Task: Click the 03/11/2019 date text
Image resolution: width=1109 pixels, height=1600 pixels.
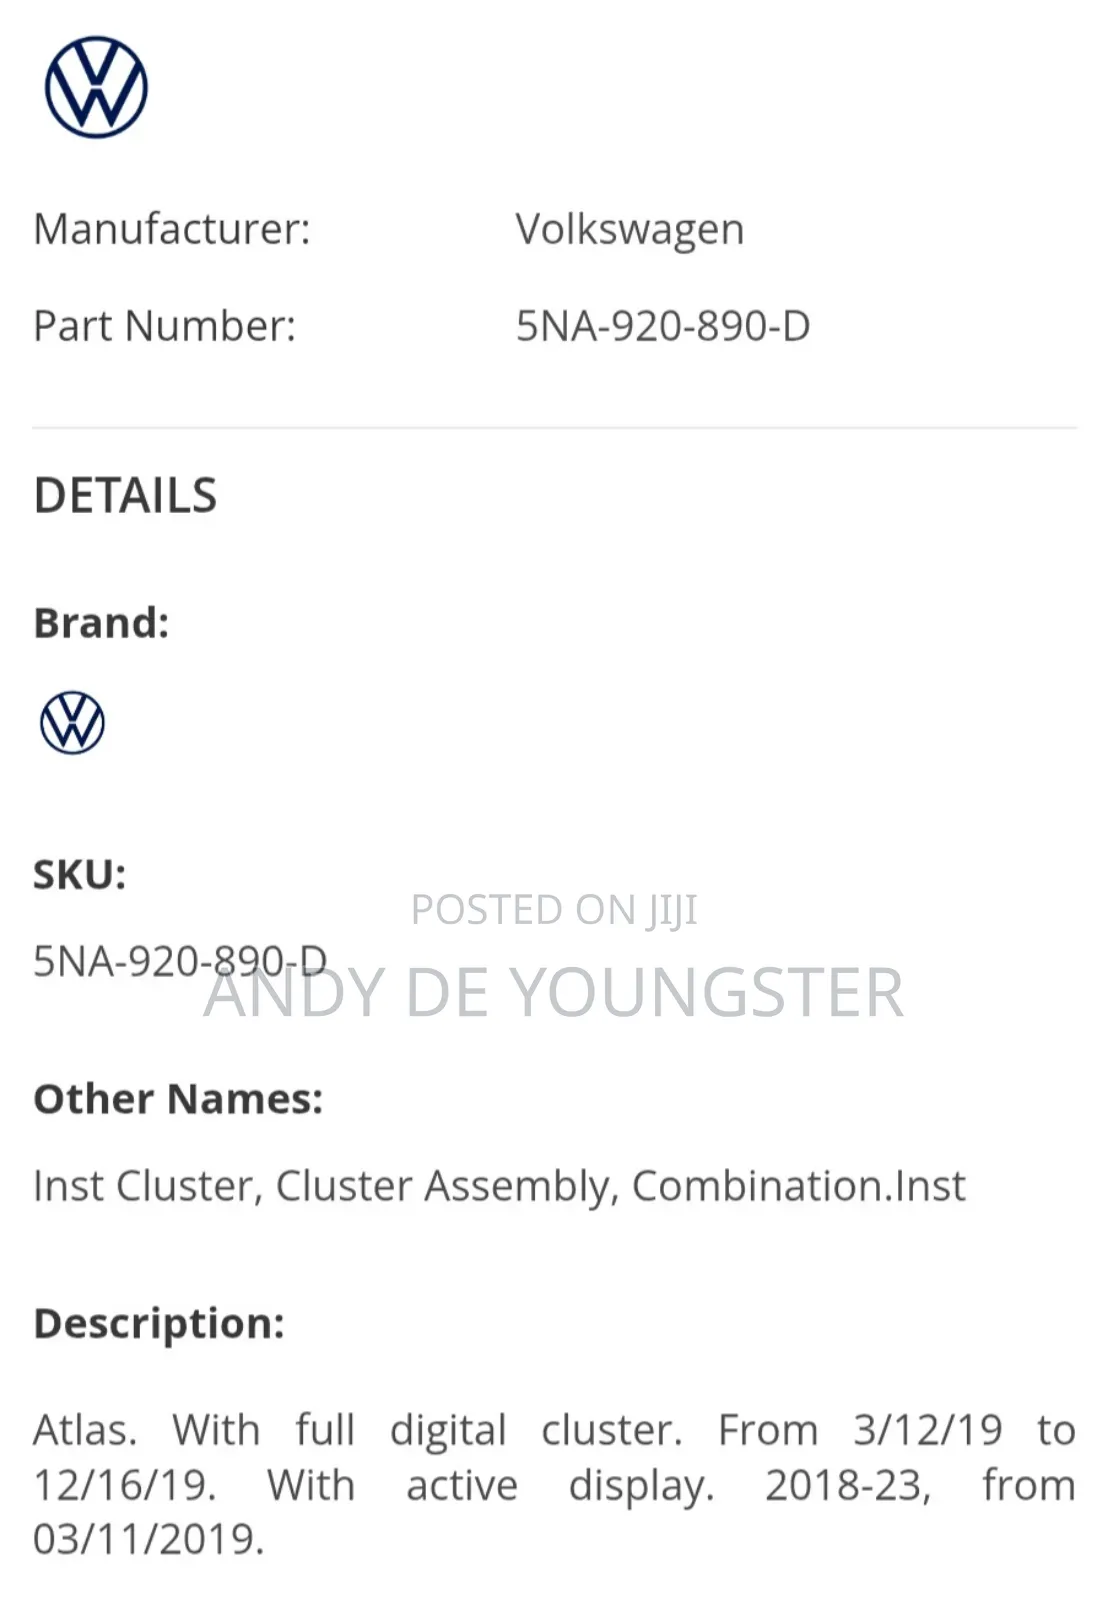Action: pyautogui.click(x=149, y=1539)
